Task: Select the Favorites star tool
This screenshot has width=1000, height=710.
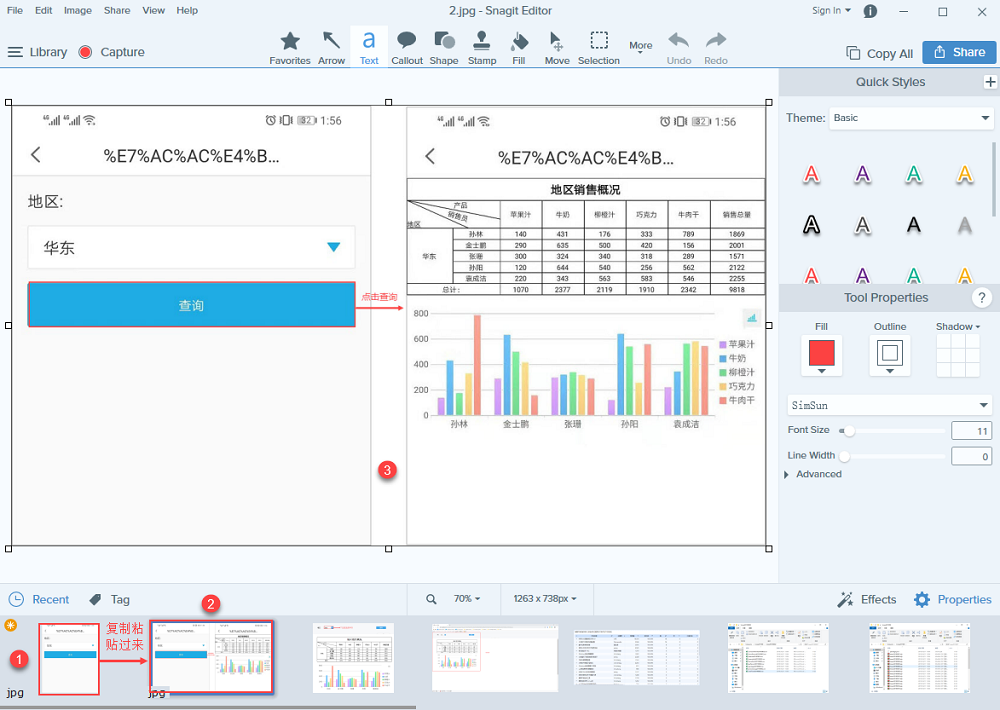Action: 290,48
